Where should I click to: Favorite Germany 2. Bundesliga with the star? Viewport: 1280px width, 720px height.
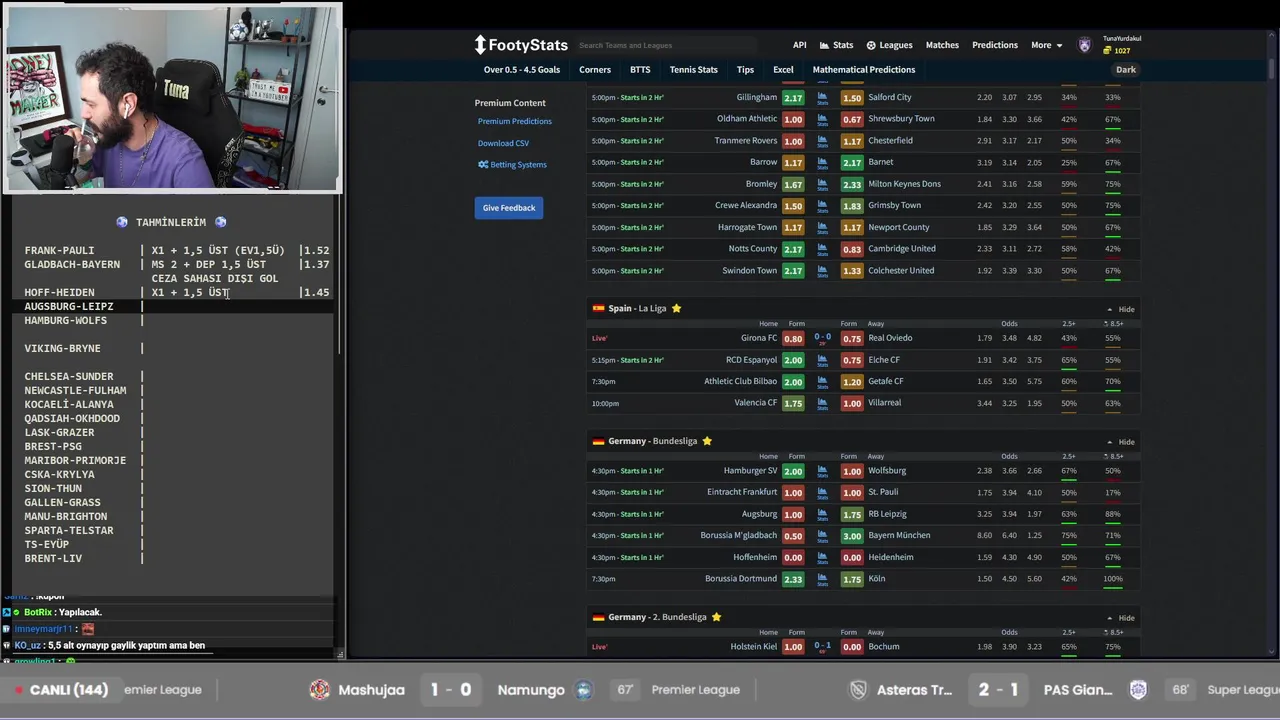716,617
